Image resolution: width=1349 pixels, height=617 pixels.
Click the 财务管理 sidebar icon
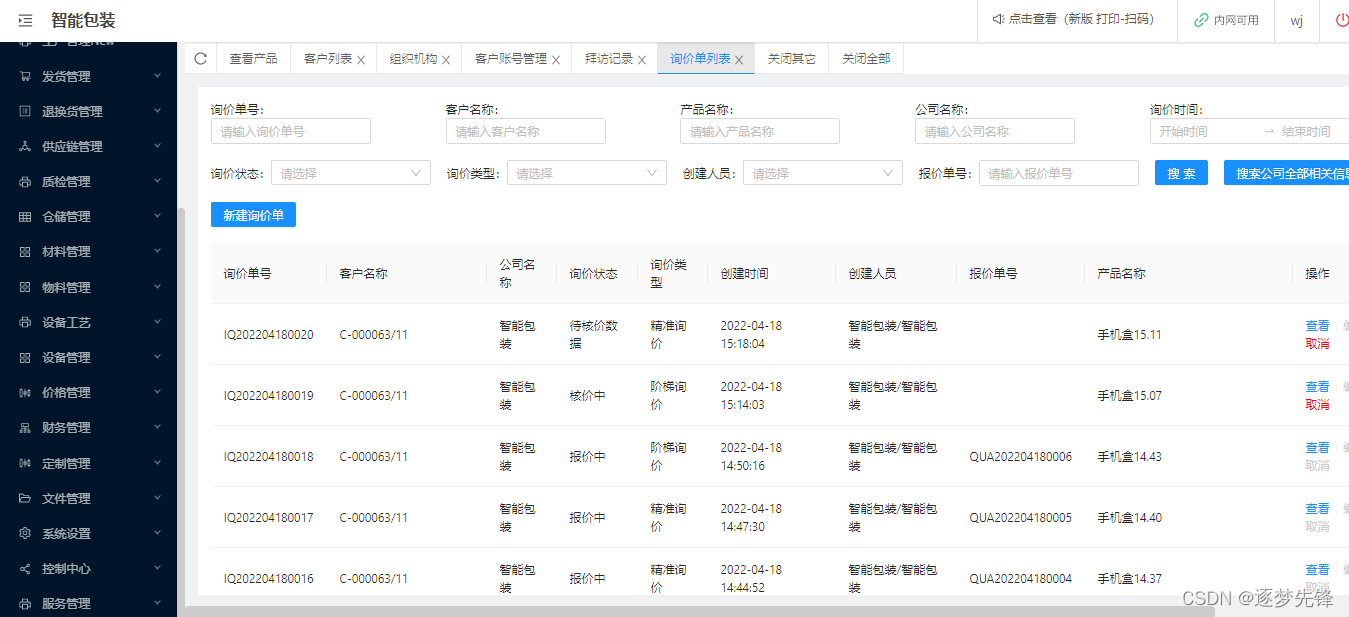tap(25, 428)
